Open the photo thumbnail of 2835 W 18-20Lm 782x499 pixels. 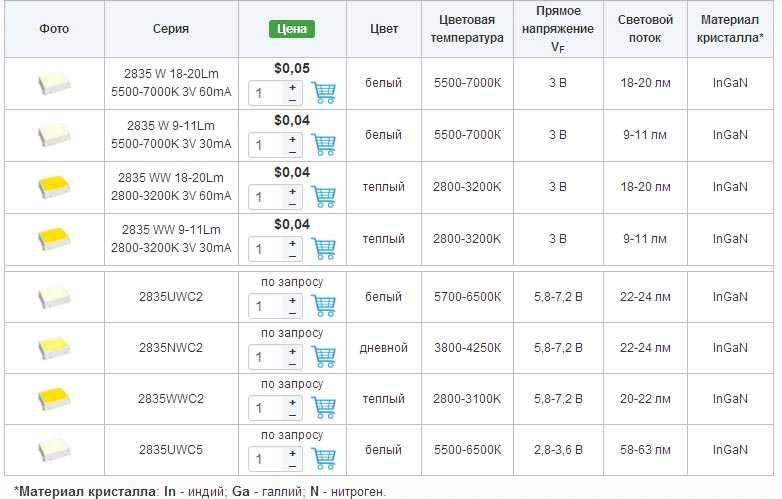(x=54, y=83)
